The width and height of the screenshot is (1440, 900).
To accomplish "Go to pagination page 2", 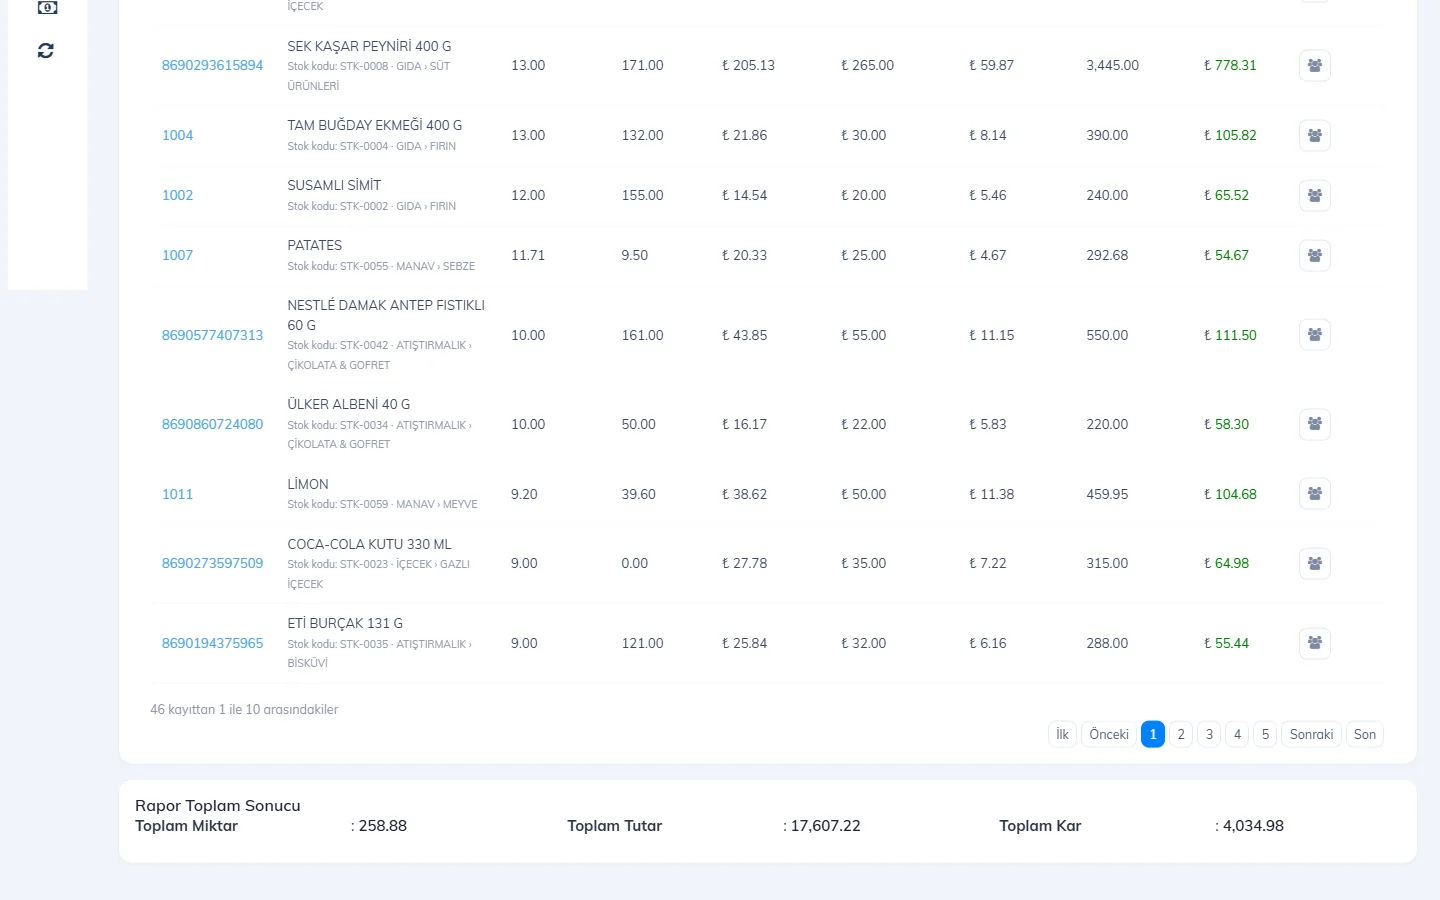I will 1181,734.
